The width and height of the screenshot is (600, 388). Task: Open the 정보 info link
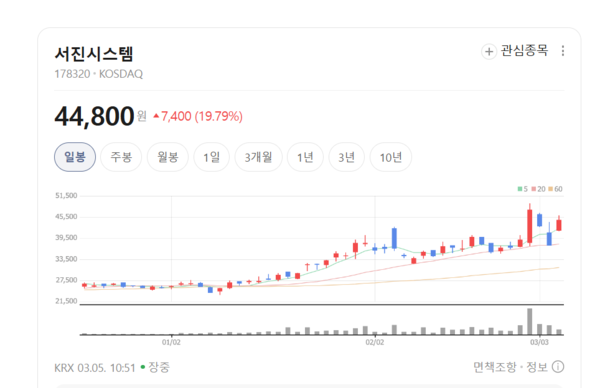point(537,367)
